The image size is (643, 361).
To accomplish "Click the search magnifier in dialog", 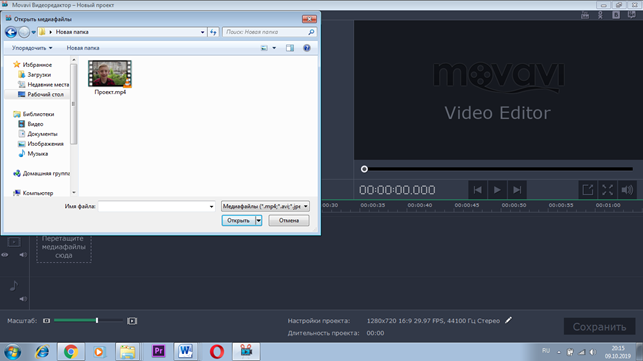I will pyautogui.click(x=311, y=32).
